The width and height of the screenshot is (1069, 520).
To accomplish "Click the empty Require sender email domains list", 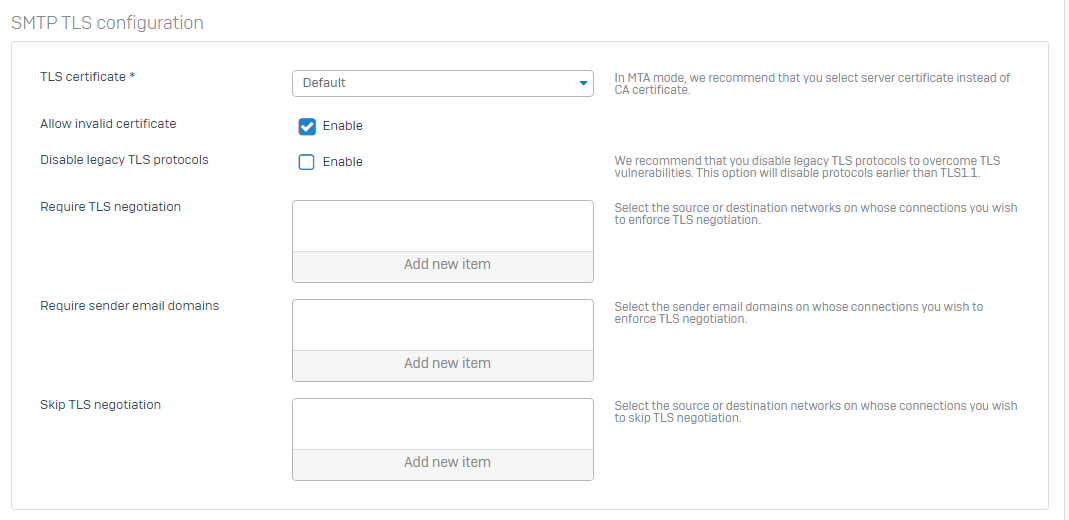I will (442, 325).
